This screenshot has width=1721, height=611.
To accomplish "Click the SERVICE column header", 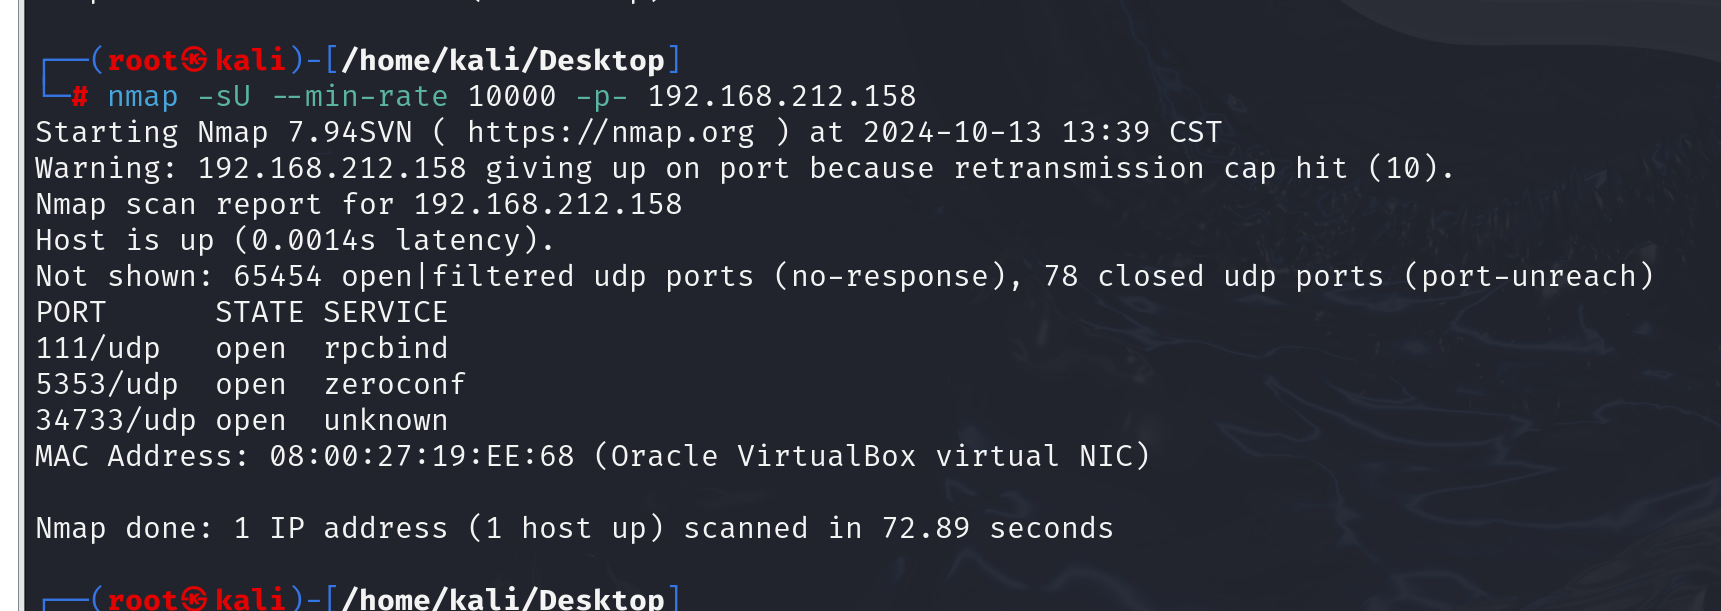I will [x=386, y=312].
